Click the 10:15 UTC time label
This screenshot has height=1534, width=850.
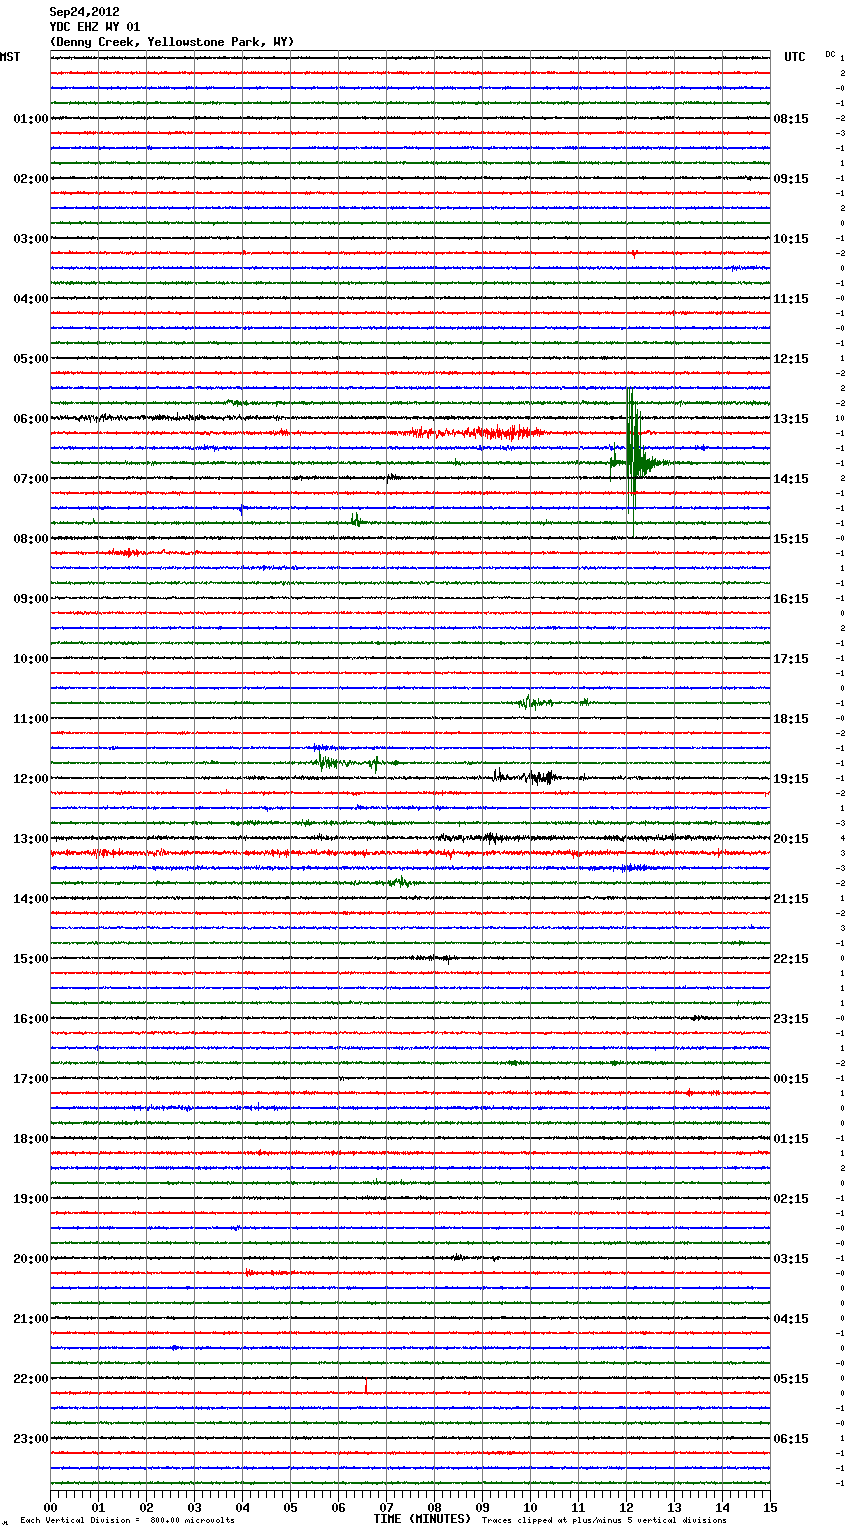[791, 239]
